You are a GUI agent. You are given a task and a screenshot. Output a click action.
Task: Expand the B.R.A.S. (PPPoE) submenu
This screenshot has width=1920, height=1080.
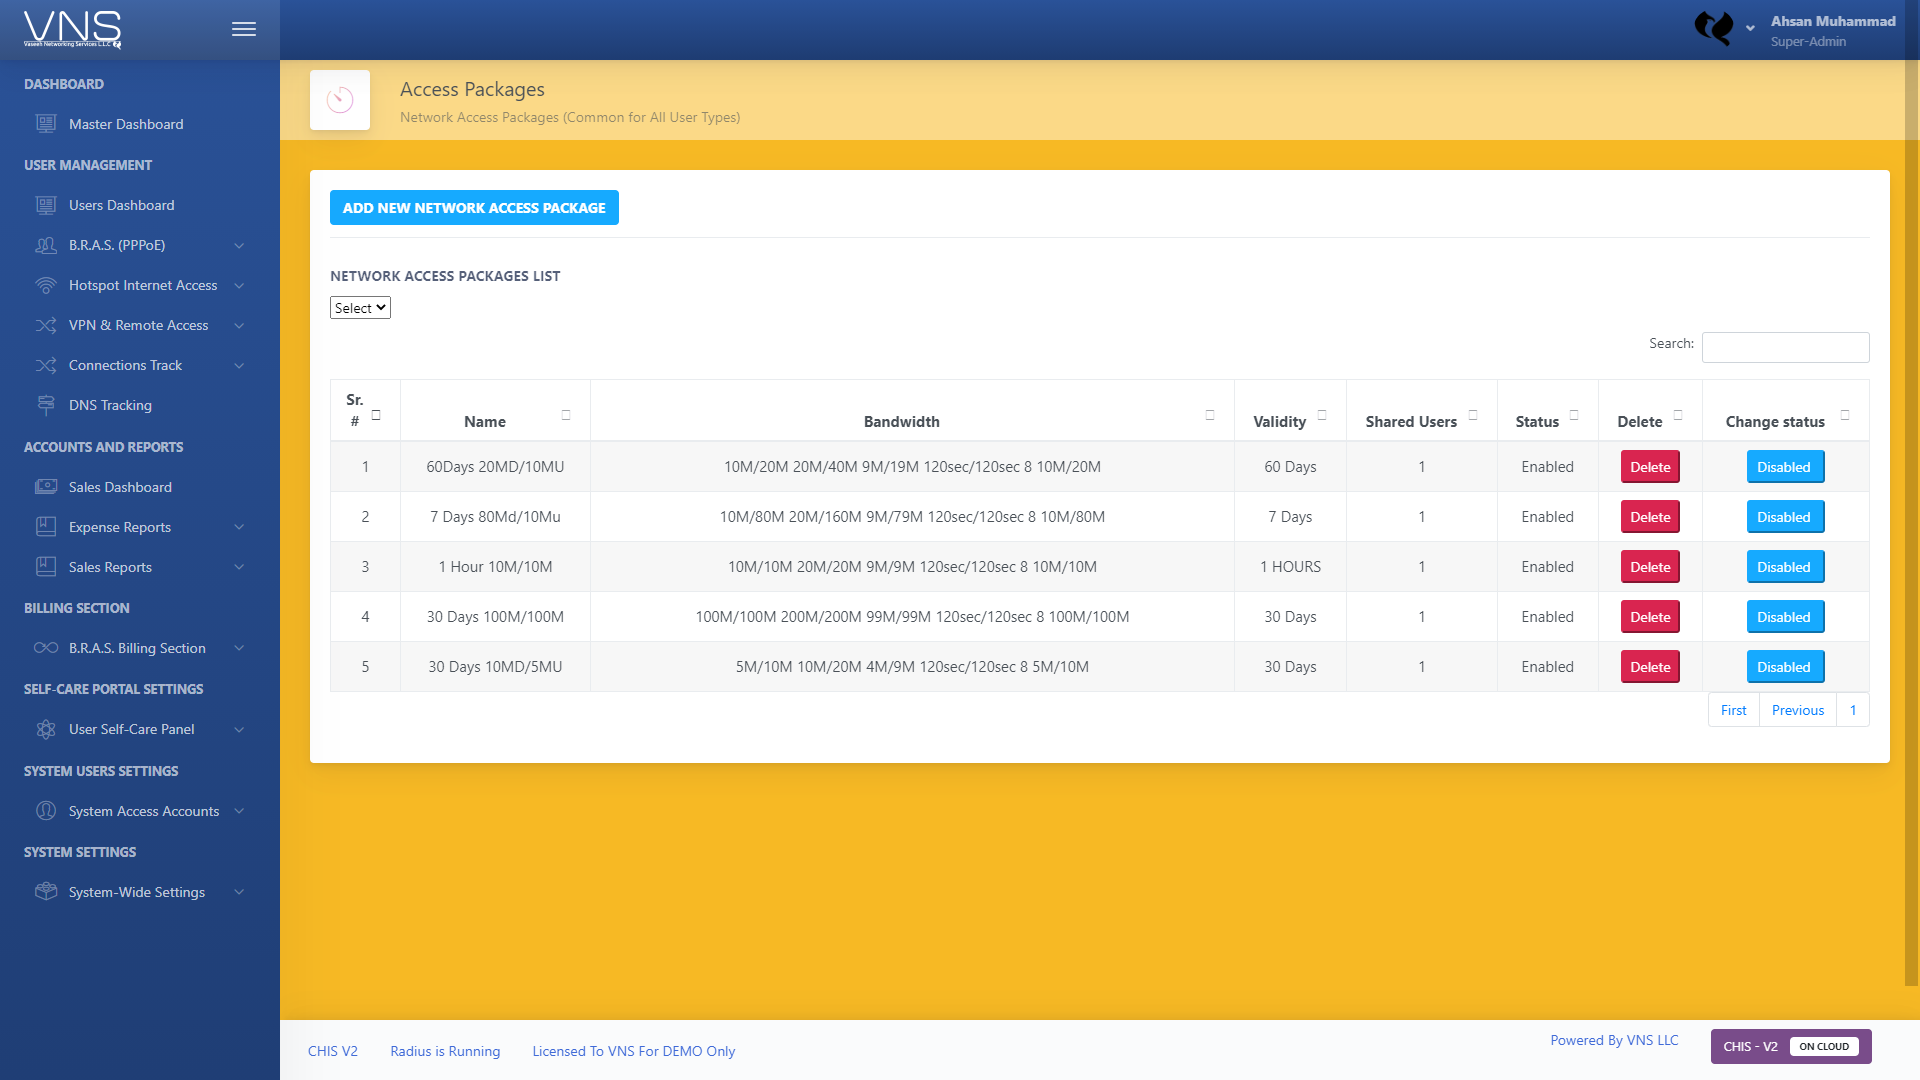[x=239, y=245]
